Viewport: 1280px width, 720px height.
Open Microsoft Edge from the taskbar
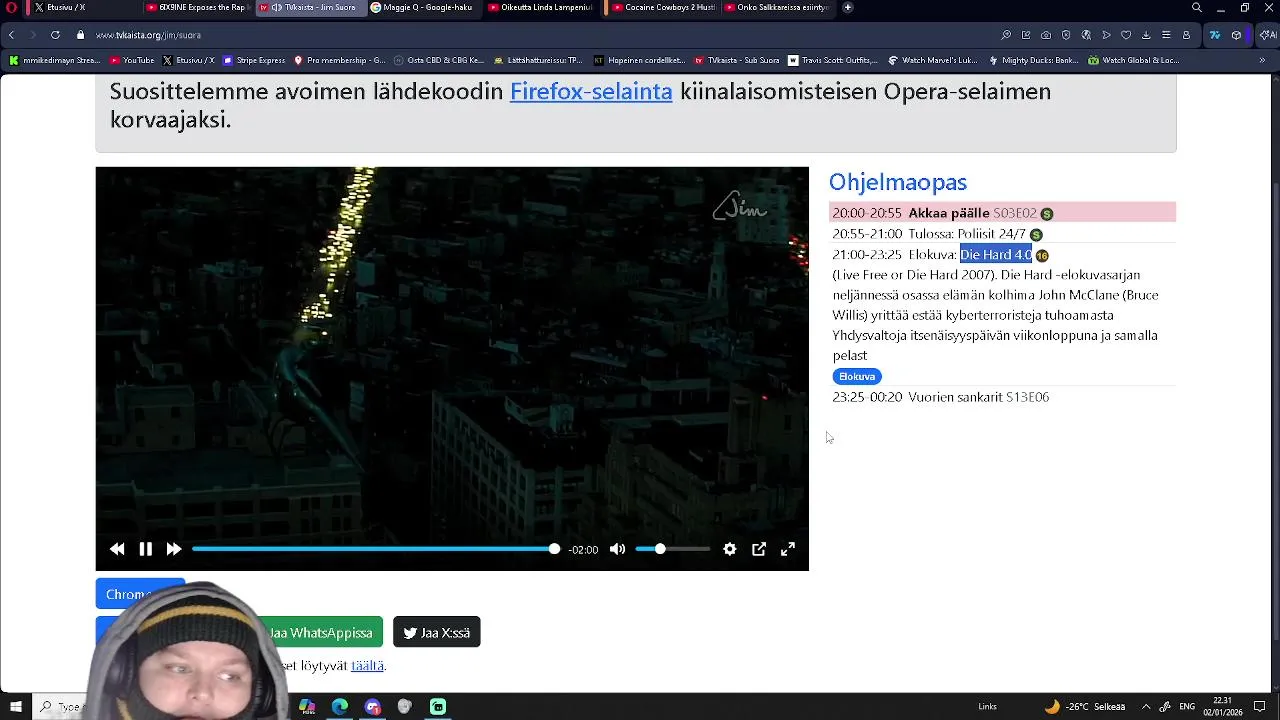pos(340,707)
